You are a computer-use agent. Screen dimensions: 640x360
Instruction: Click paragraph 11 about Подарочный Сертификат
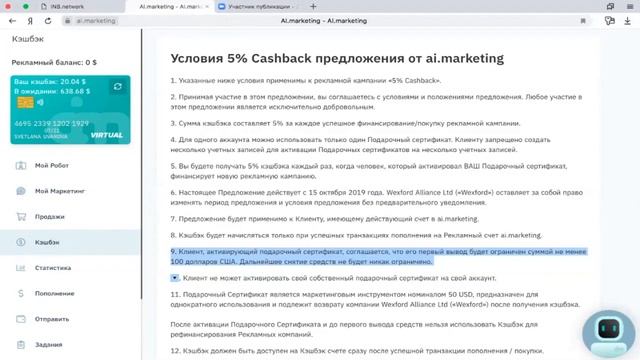(375, 299)
